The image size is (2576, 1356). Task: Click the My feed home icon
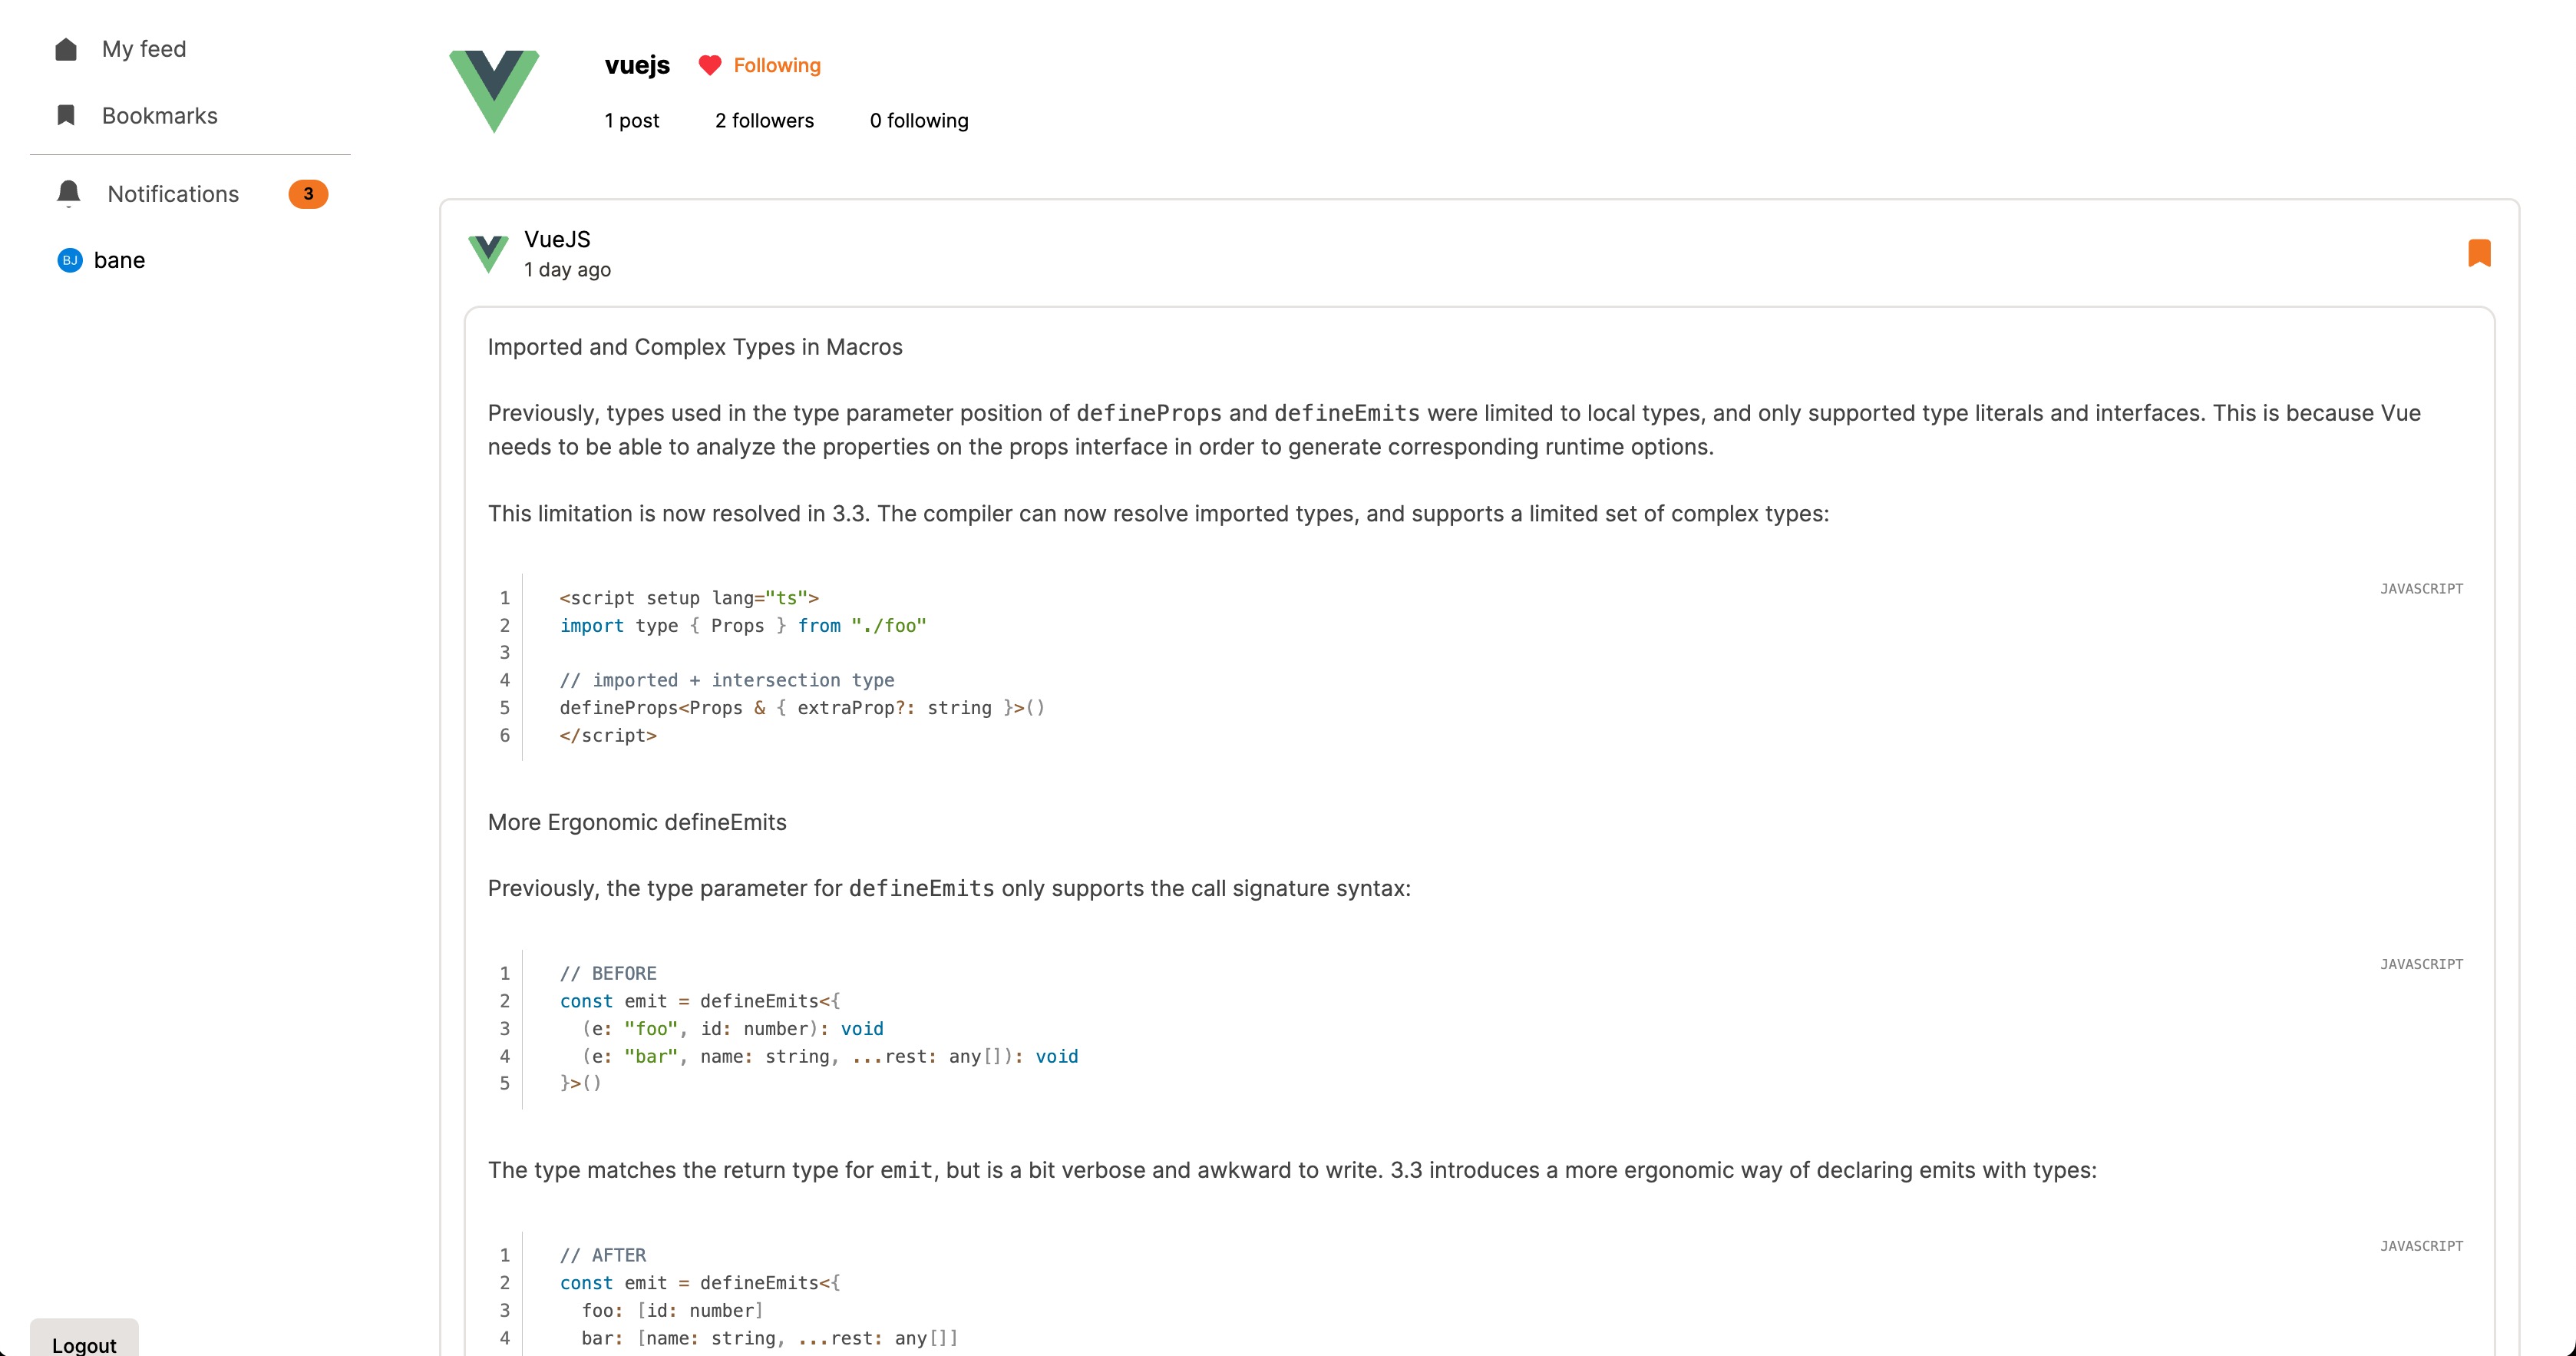[x=66, y=49]
